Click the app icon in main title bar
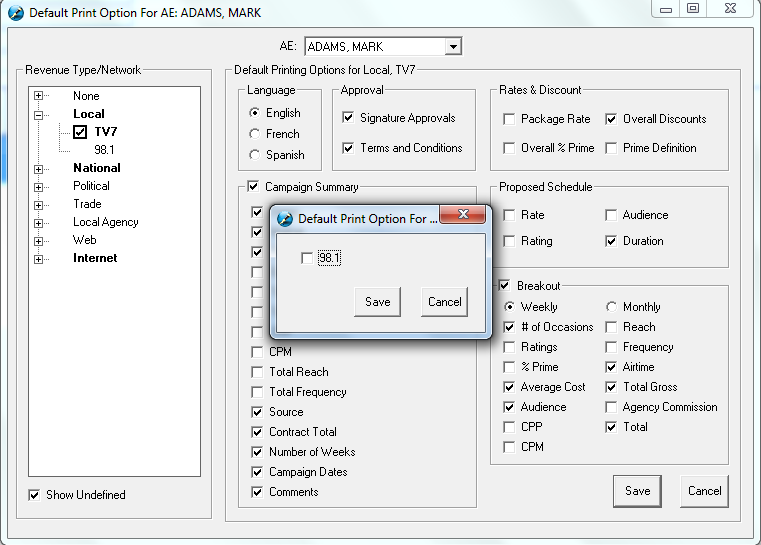Screen dimensions: 761x545 [15, 13]
